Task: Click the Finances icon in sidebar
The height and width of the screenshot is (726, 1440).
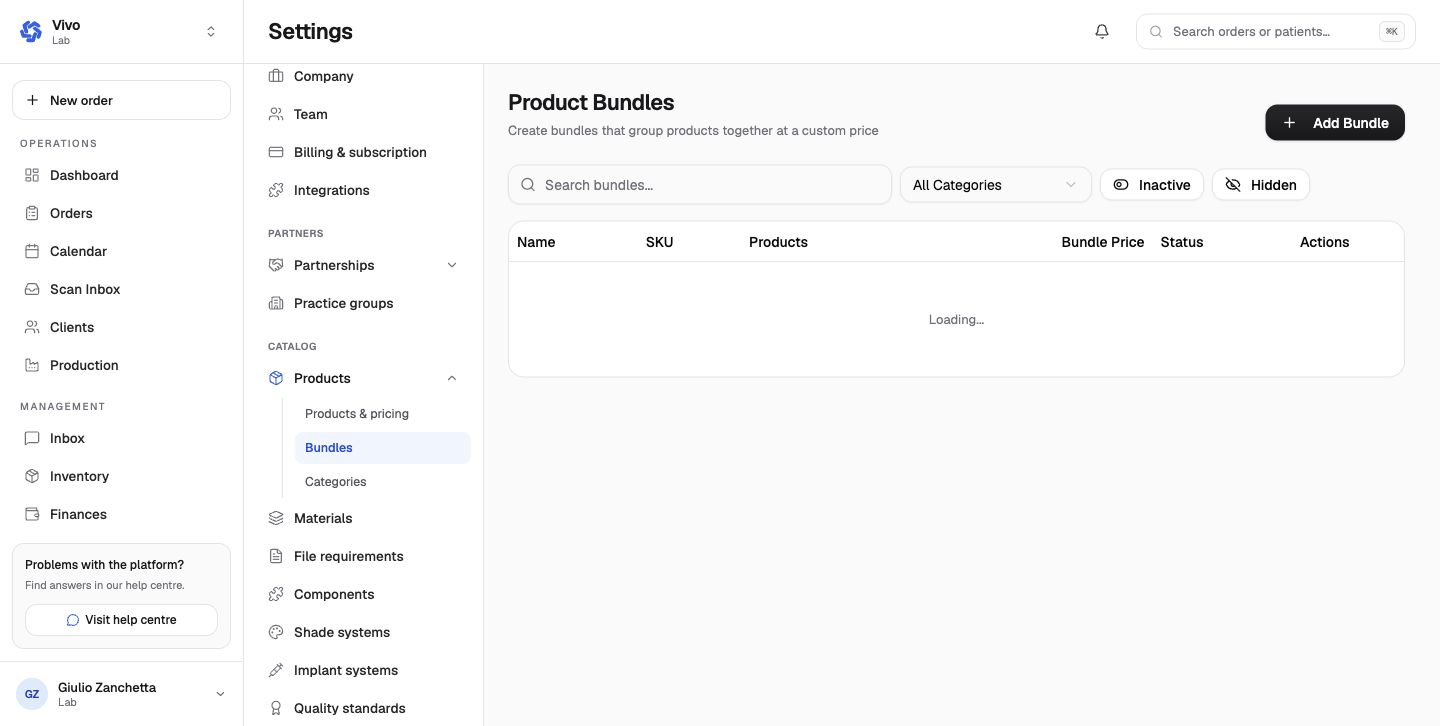Action: click(x=32, y=514)
